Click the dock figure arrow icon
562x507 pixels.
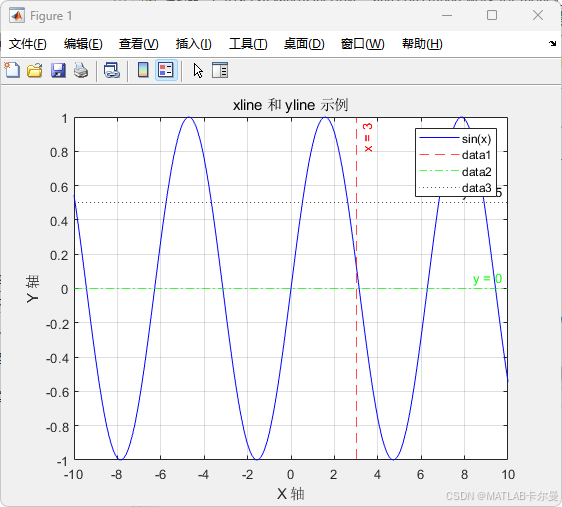[x=552, y=43]
